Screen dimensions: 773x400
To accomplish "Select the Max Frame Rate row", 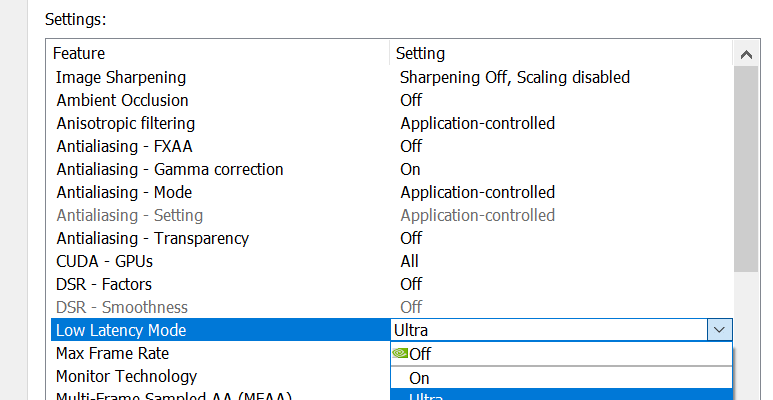I will (113, 353).
